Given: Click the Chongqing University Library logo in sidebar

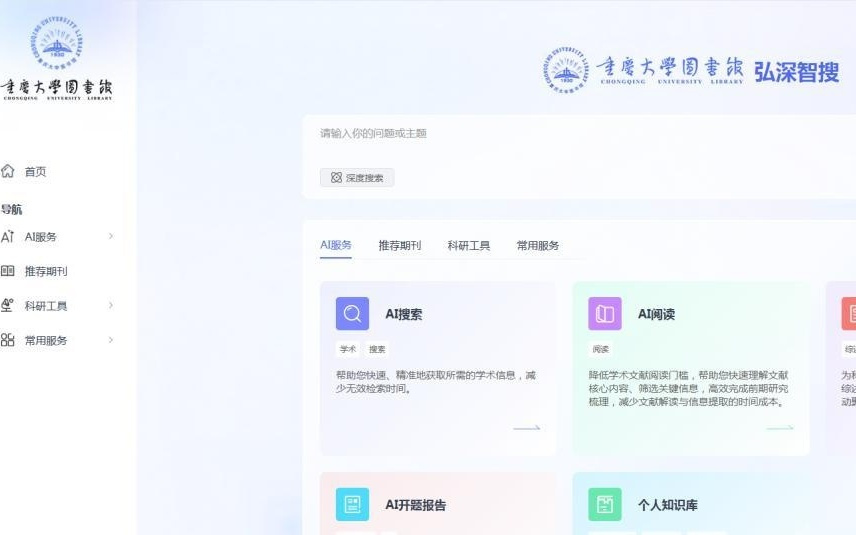Looking at the screenshot, I should point(57,58).
